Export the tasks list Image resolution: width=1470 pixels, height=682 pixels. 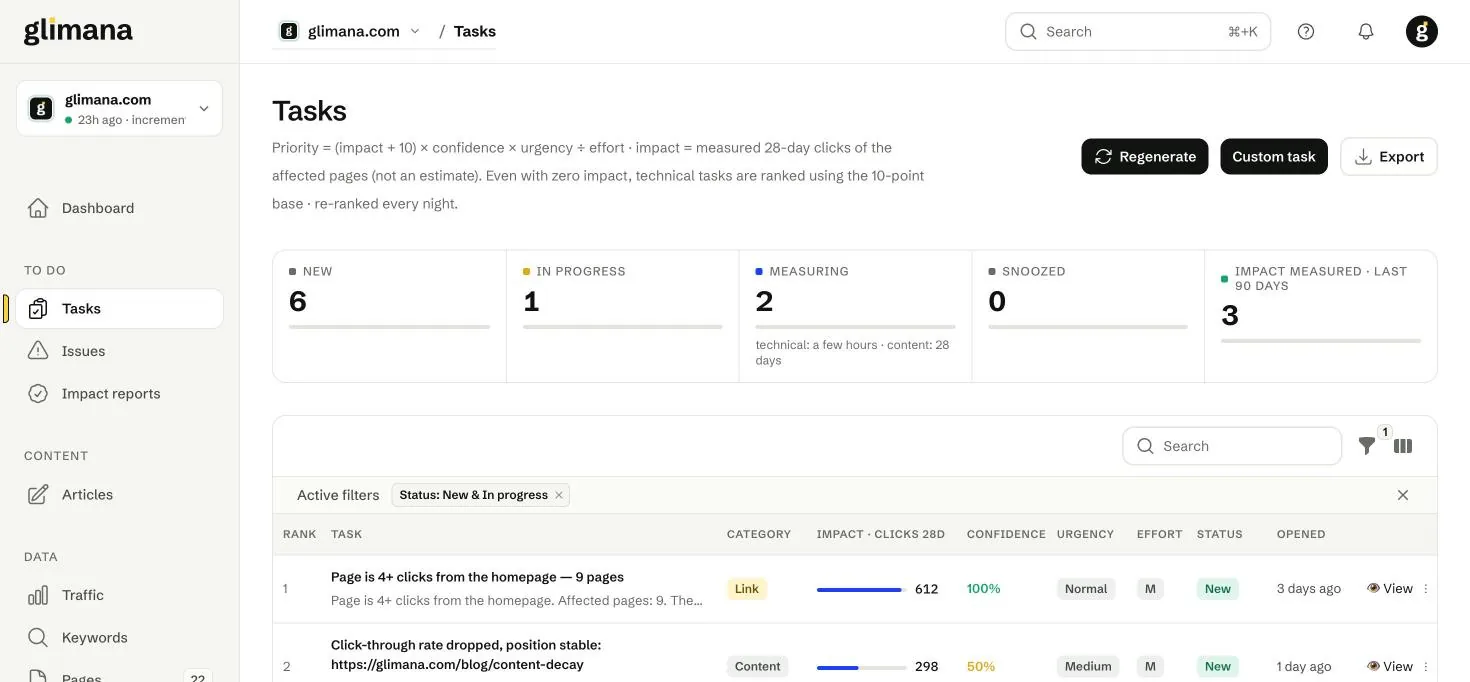point(1389,157)
